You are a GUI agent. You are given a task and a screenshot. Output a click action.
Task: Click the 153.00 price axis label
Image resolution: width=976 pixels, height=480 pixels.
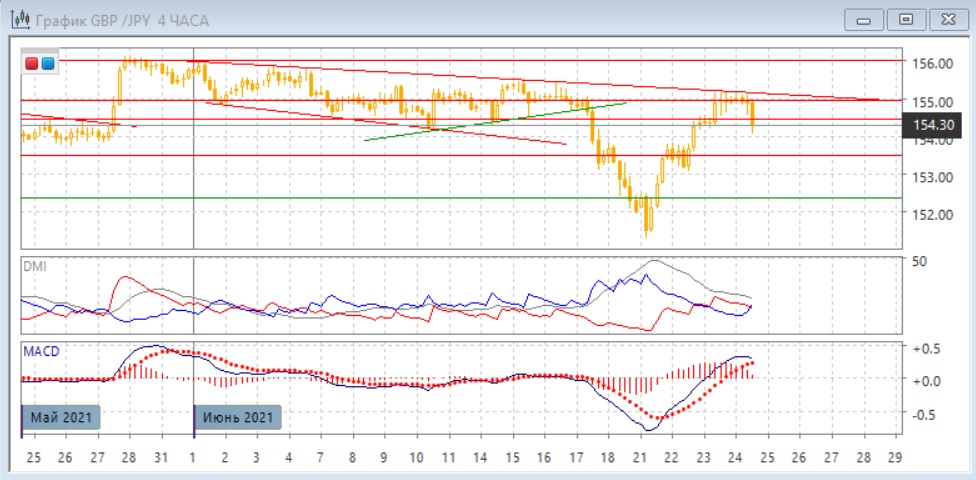point(931,177)
